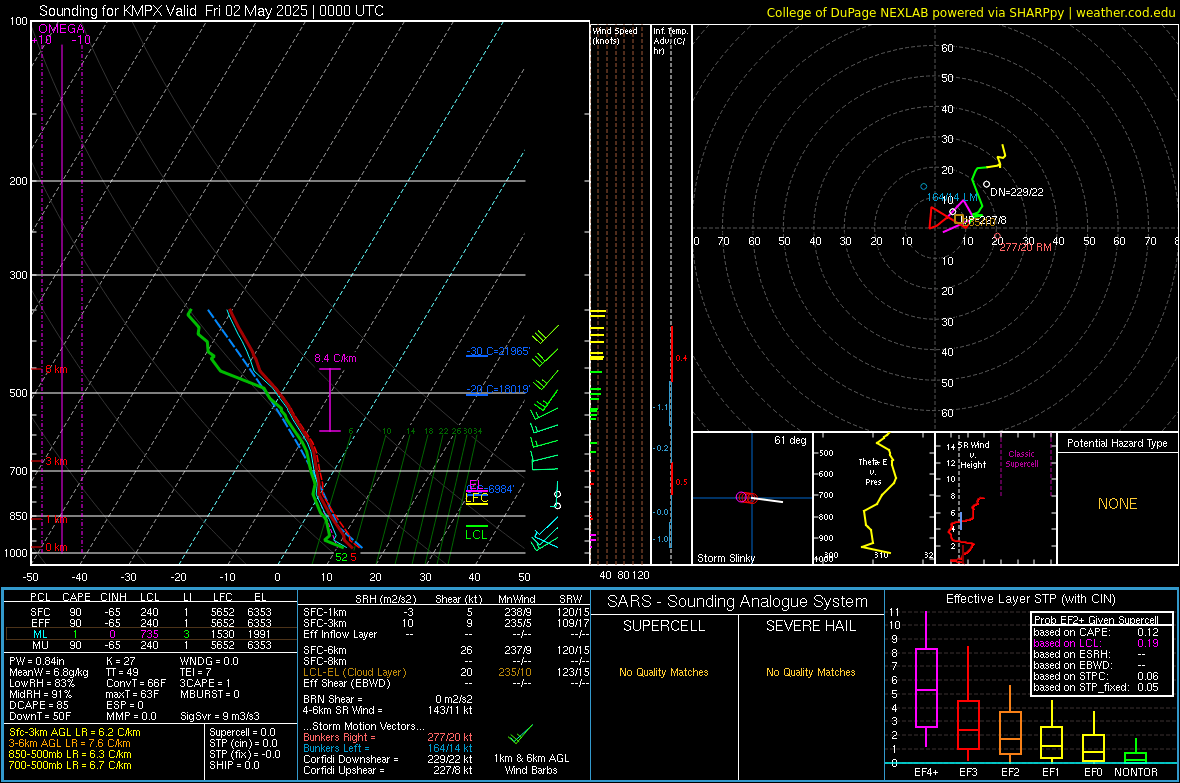
Task: Select the 'LowRH = 83%' value
Action: pos(41,683)
